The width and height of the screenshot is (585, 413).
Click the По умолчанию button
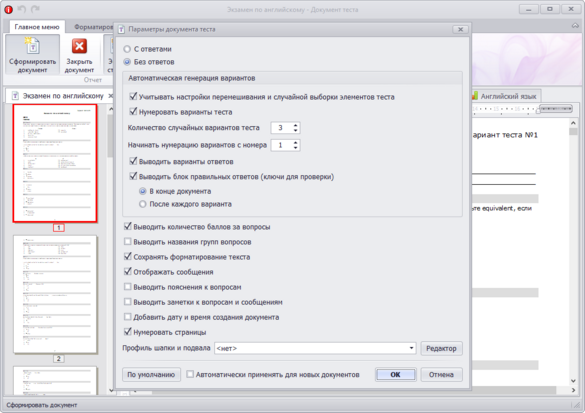pos(151,375)
